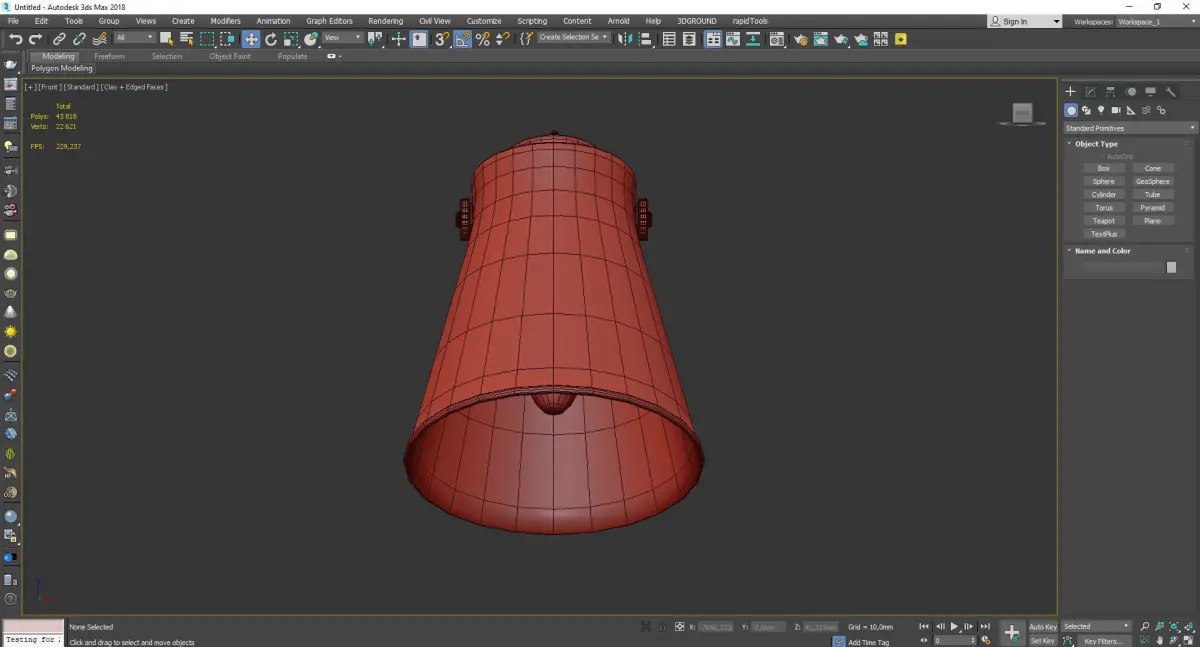Switch to the Freeform ribbon tab
The height and width of the screenshot is (647, 1200).
pos(109,57)
